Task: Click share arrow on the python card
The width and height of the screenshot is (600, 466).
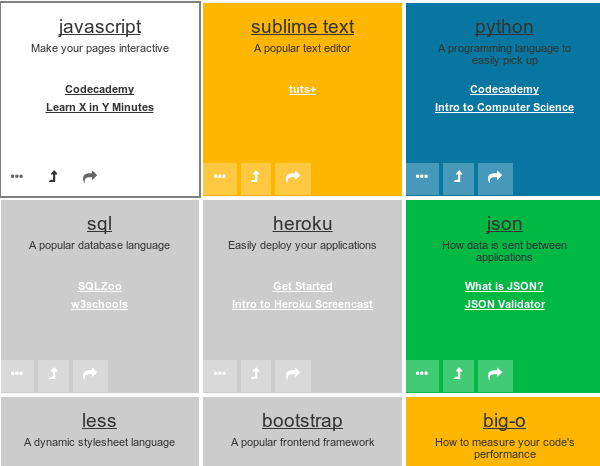Action: [x=495, y=176]
